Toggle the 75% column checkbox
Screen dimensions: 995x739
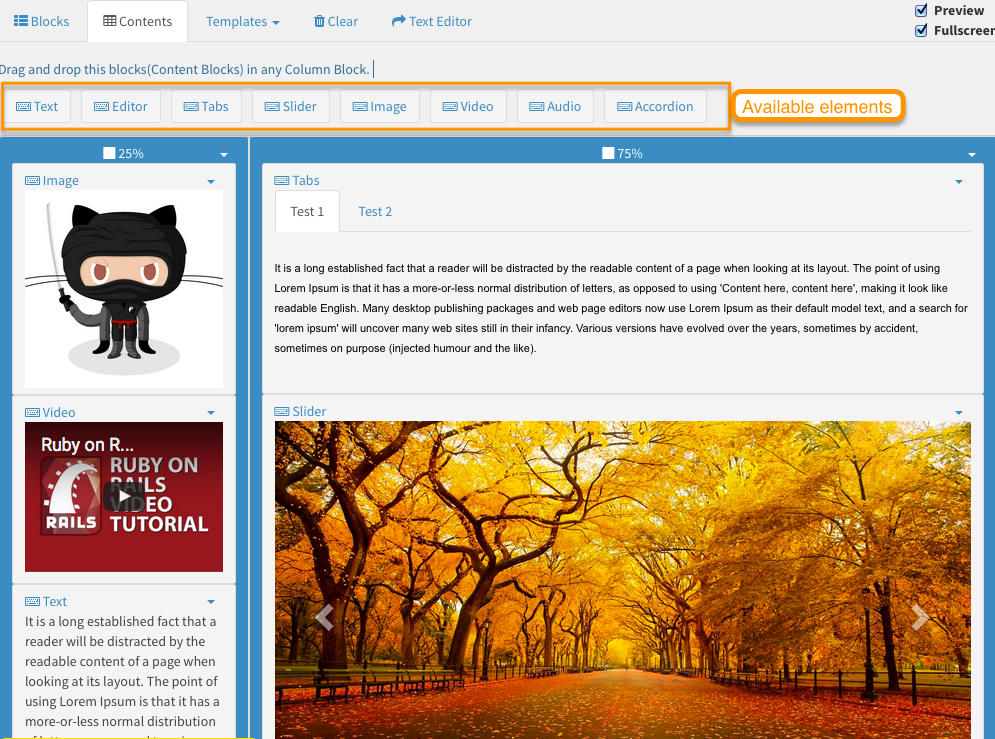coord(608,153)
